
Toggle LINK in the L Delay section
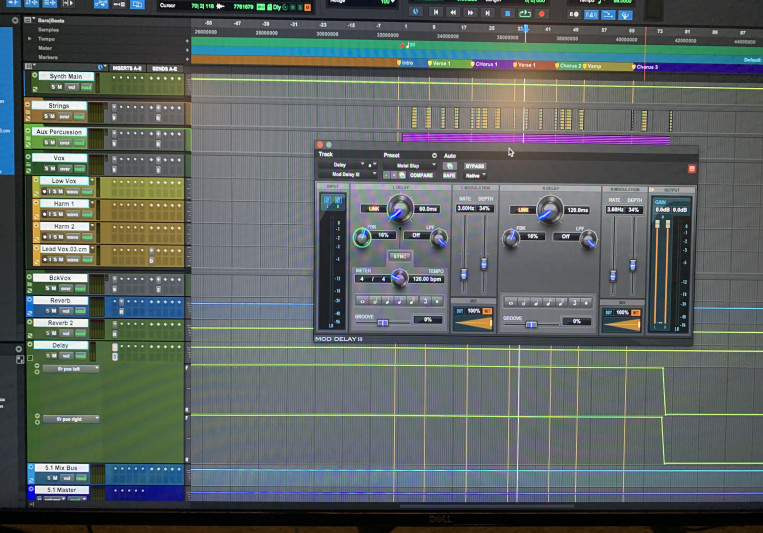[x=373, y=209]
